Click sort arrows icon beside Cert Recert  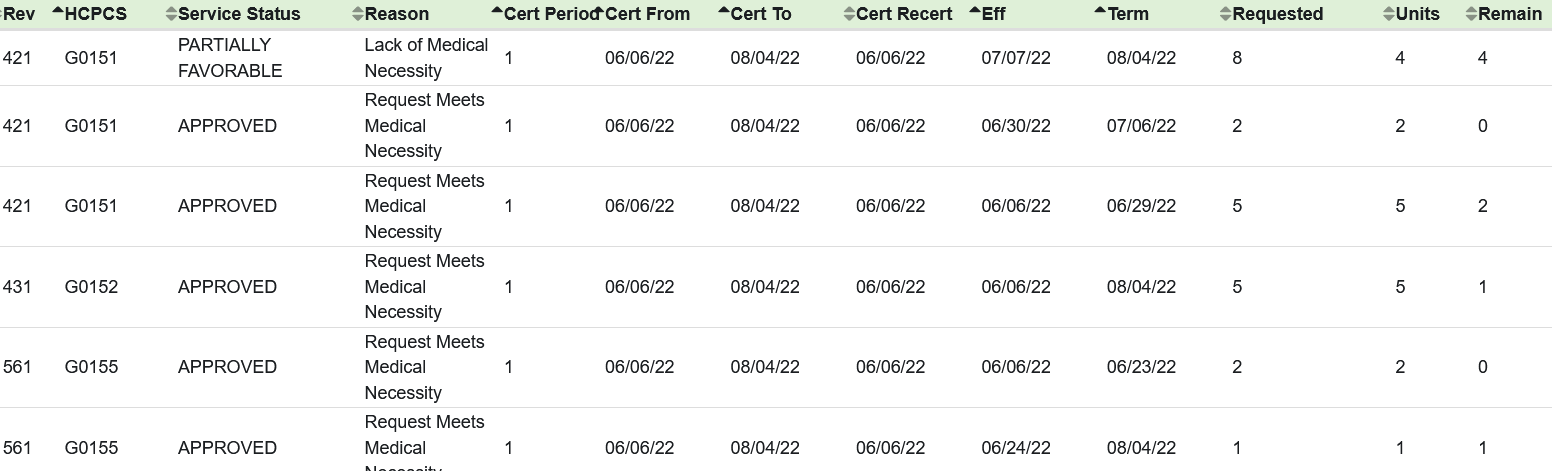click(x=849, y=14)
